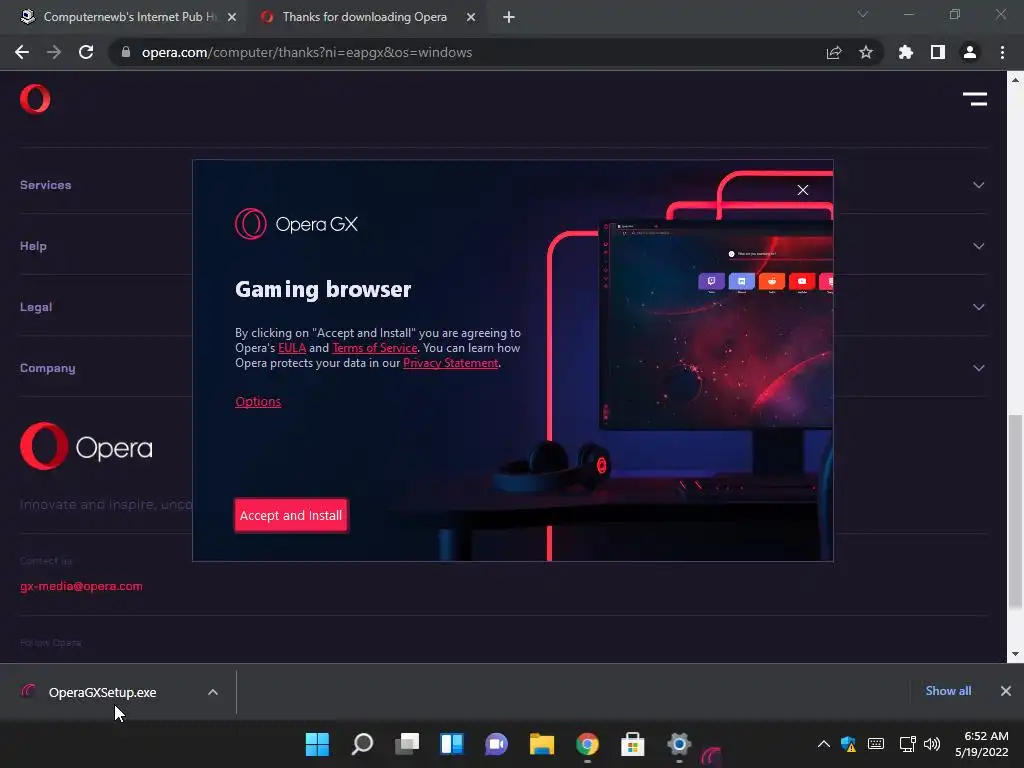Click the Opera GX browser preview image
This screenshot has width=1024, height=768.
(716, 325)
